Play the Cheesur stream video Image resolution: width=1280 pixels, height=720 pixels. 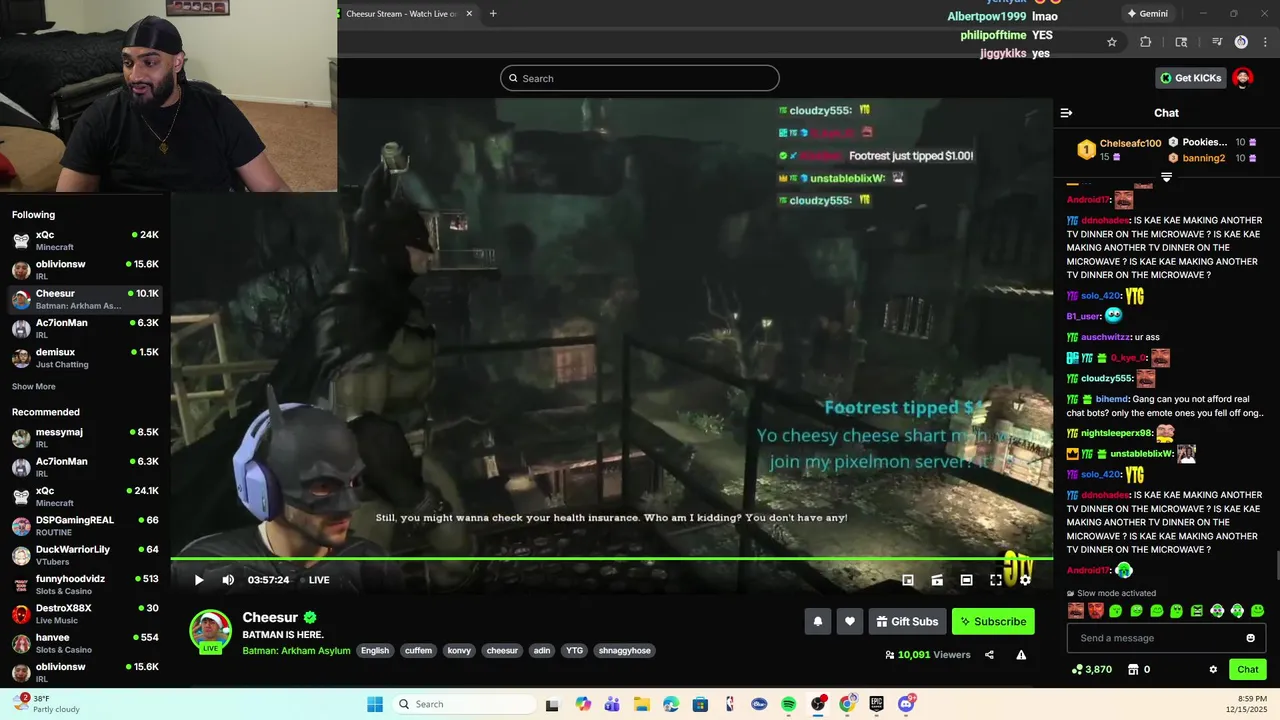coord(199,580)
